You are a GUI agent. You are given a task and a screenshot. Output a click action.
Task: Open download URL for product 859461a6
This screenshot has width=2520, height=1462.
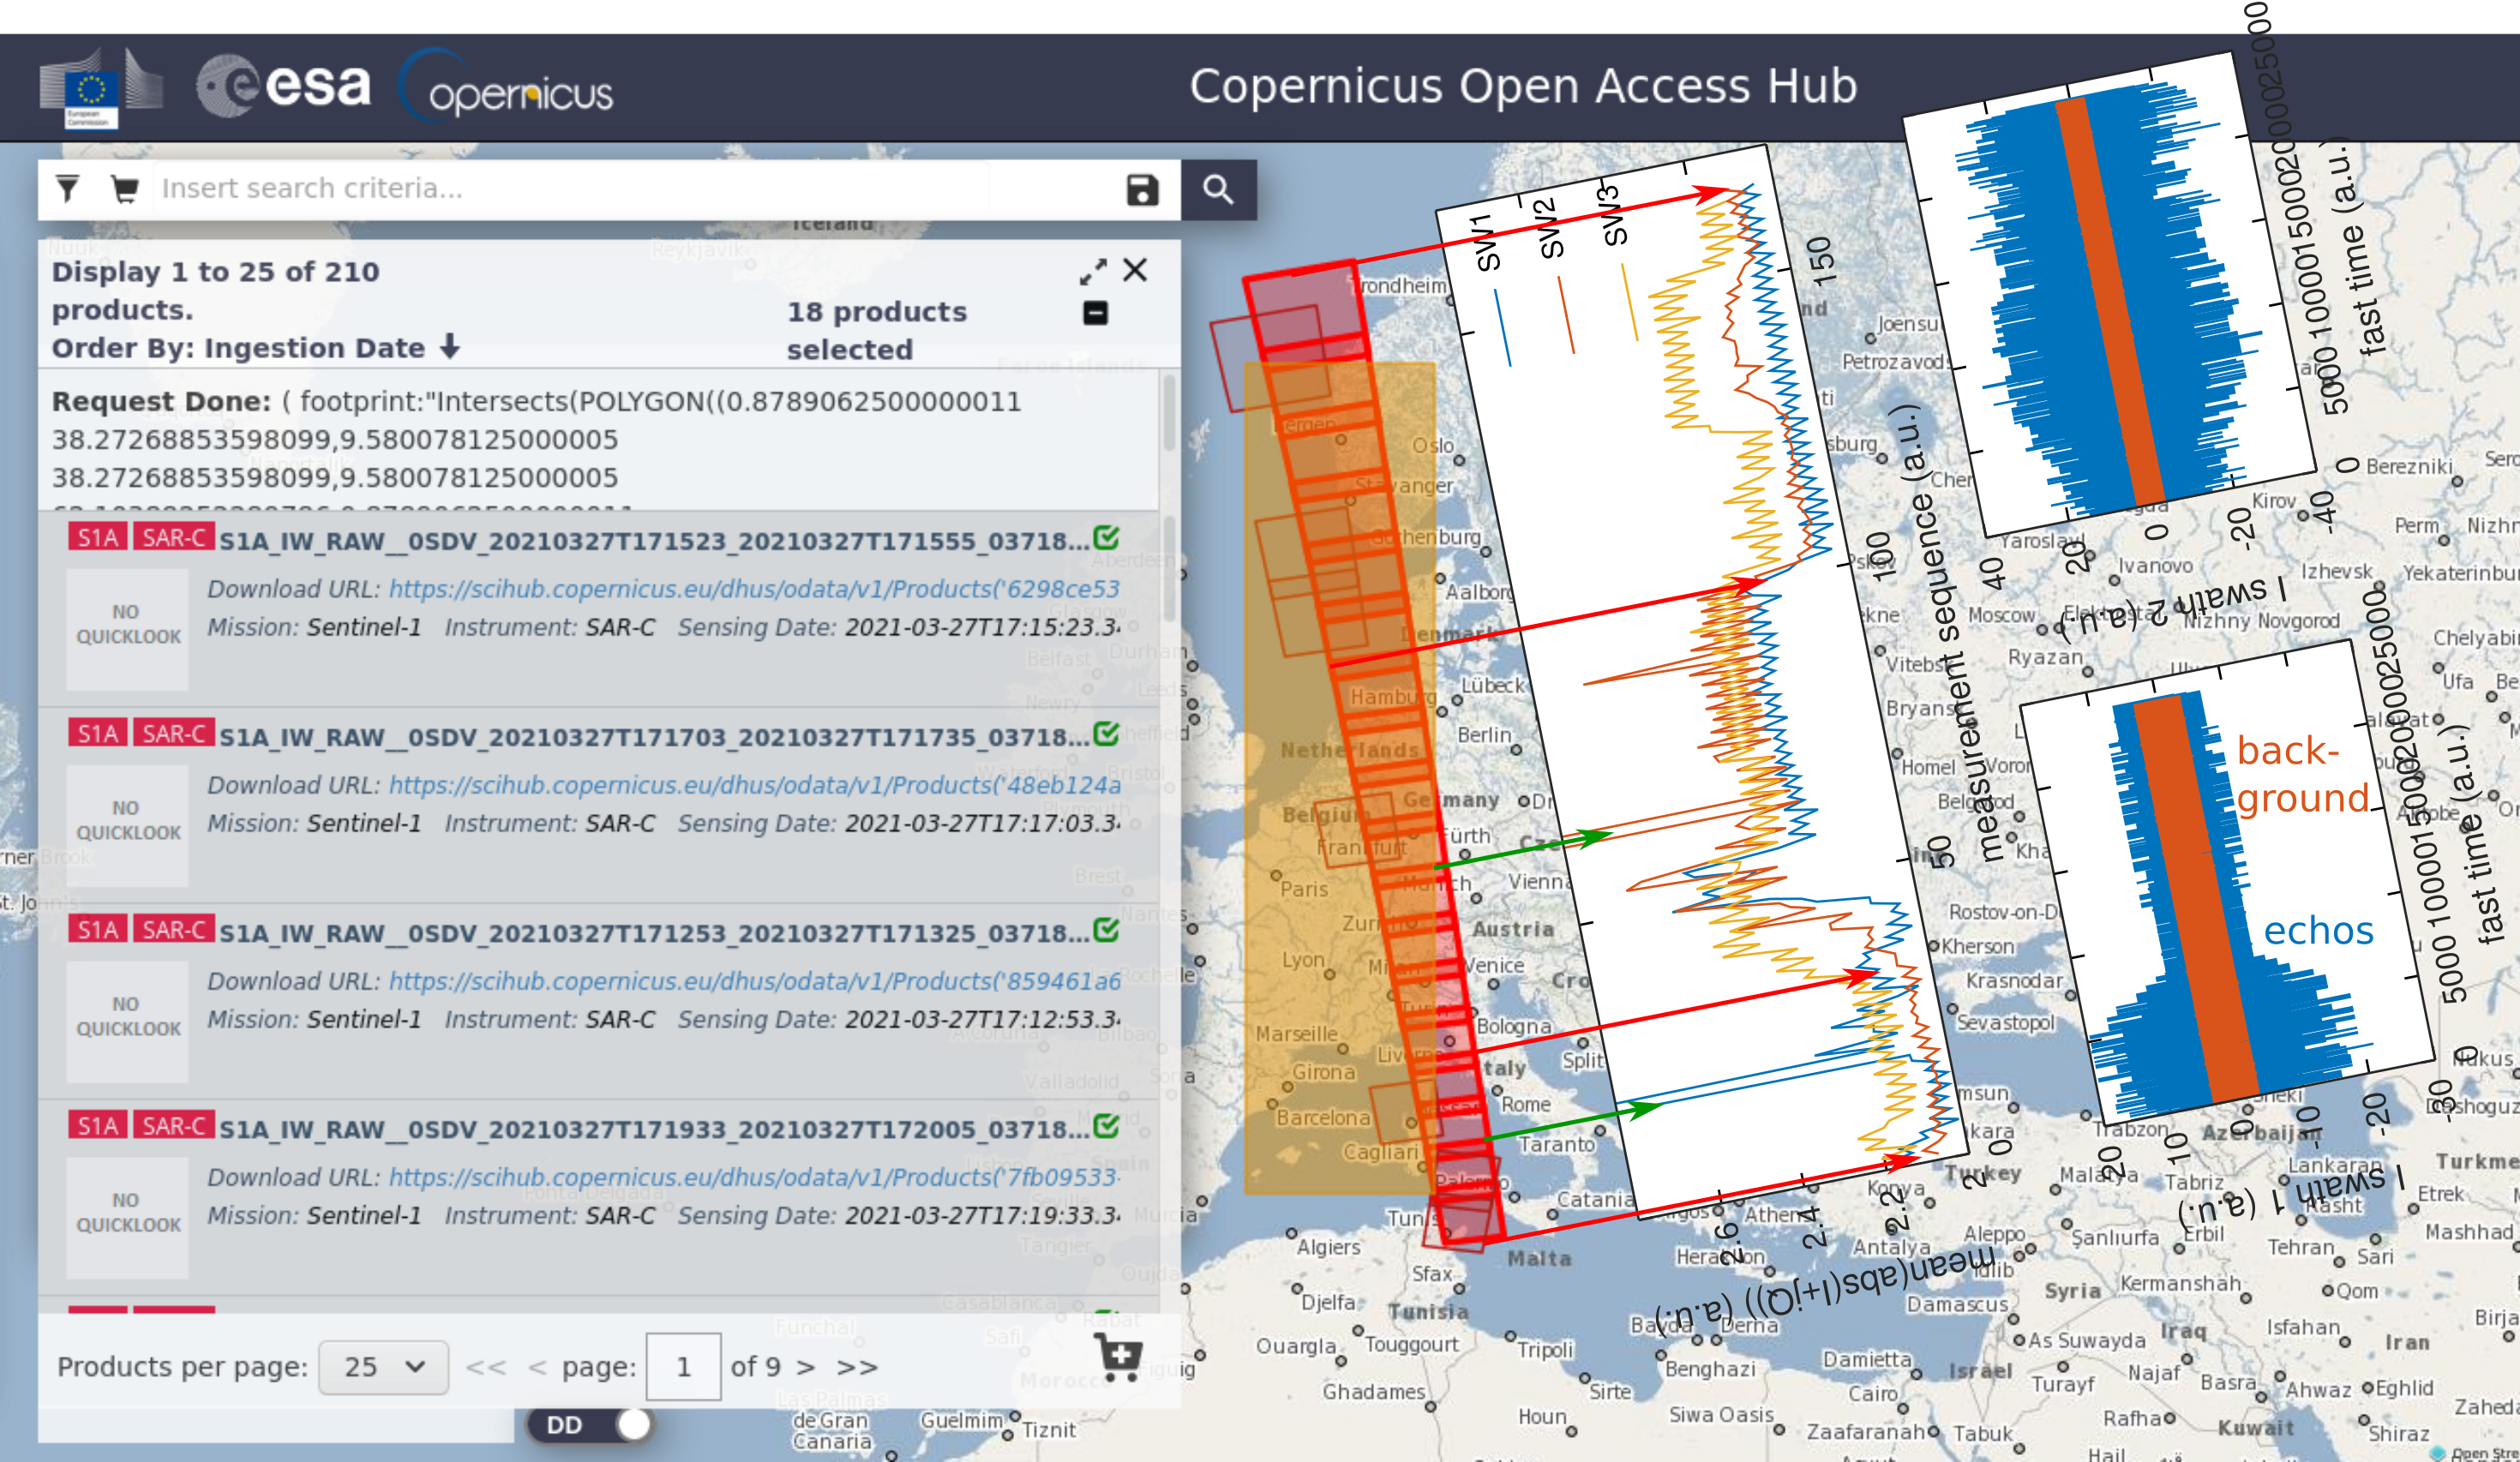[754, 981]
